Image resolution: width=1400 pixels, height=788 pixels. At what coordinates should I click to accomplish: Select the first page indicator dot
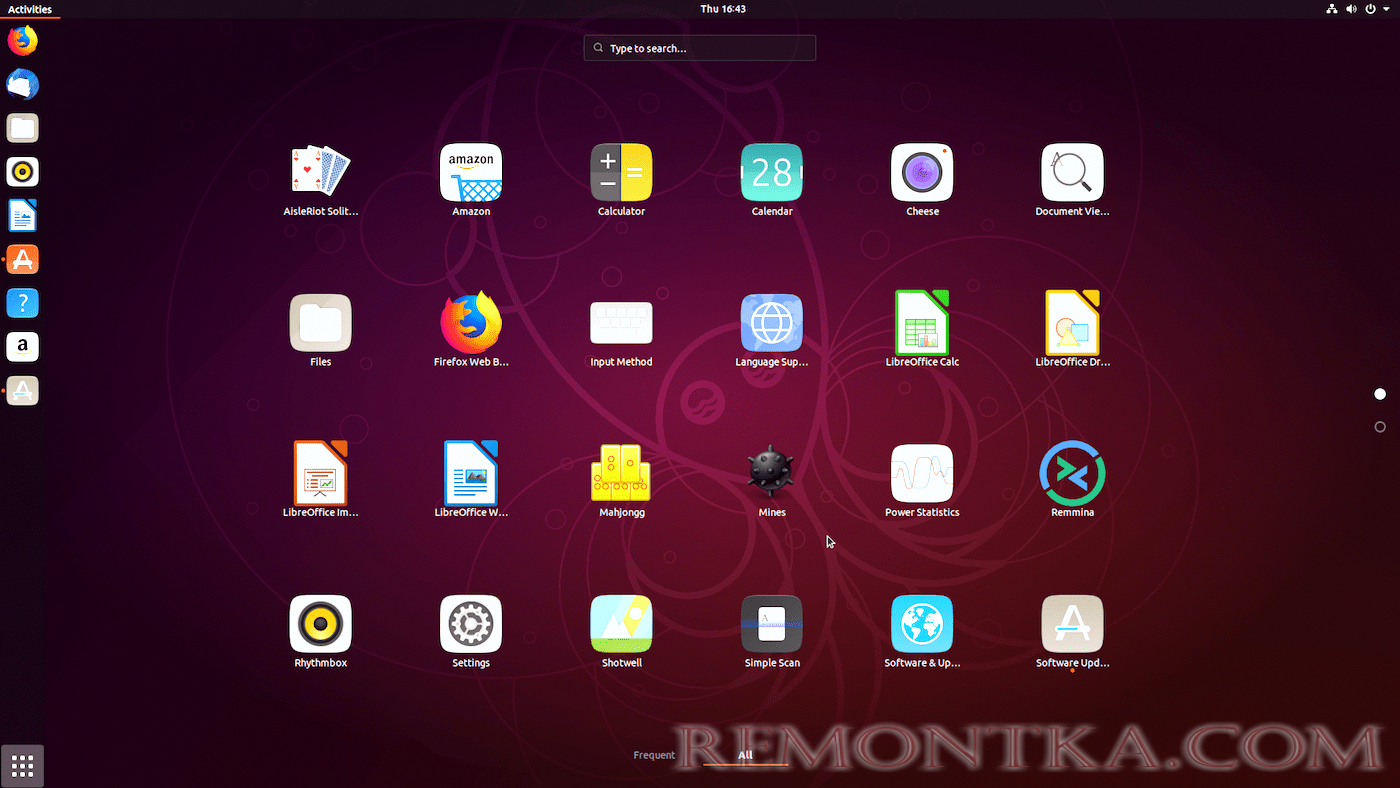click(1380, 394)
